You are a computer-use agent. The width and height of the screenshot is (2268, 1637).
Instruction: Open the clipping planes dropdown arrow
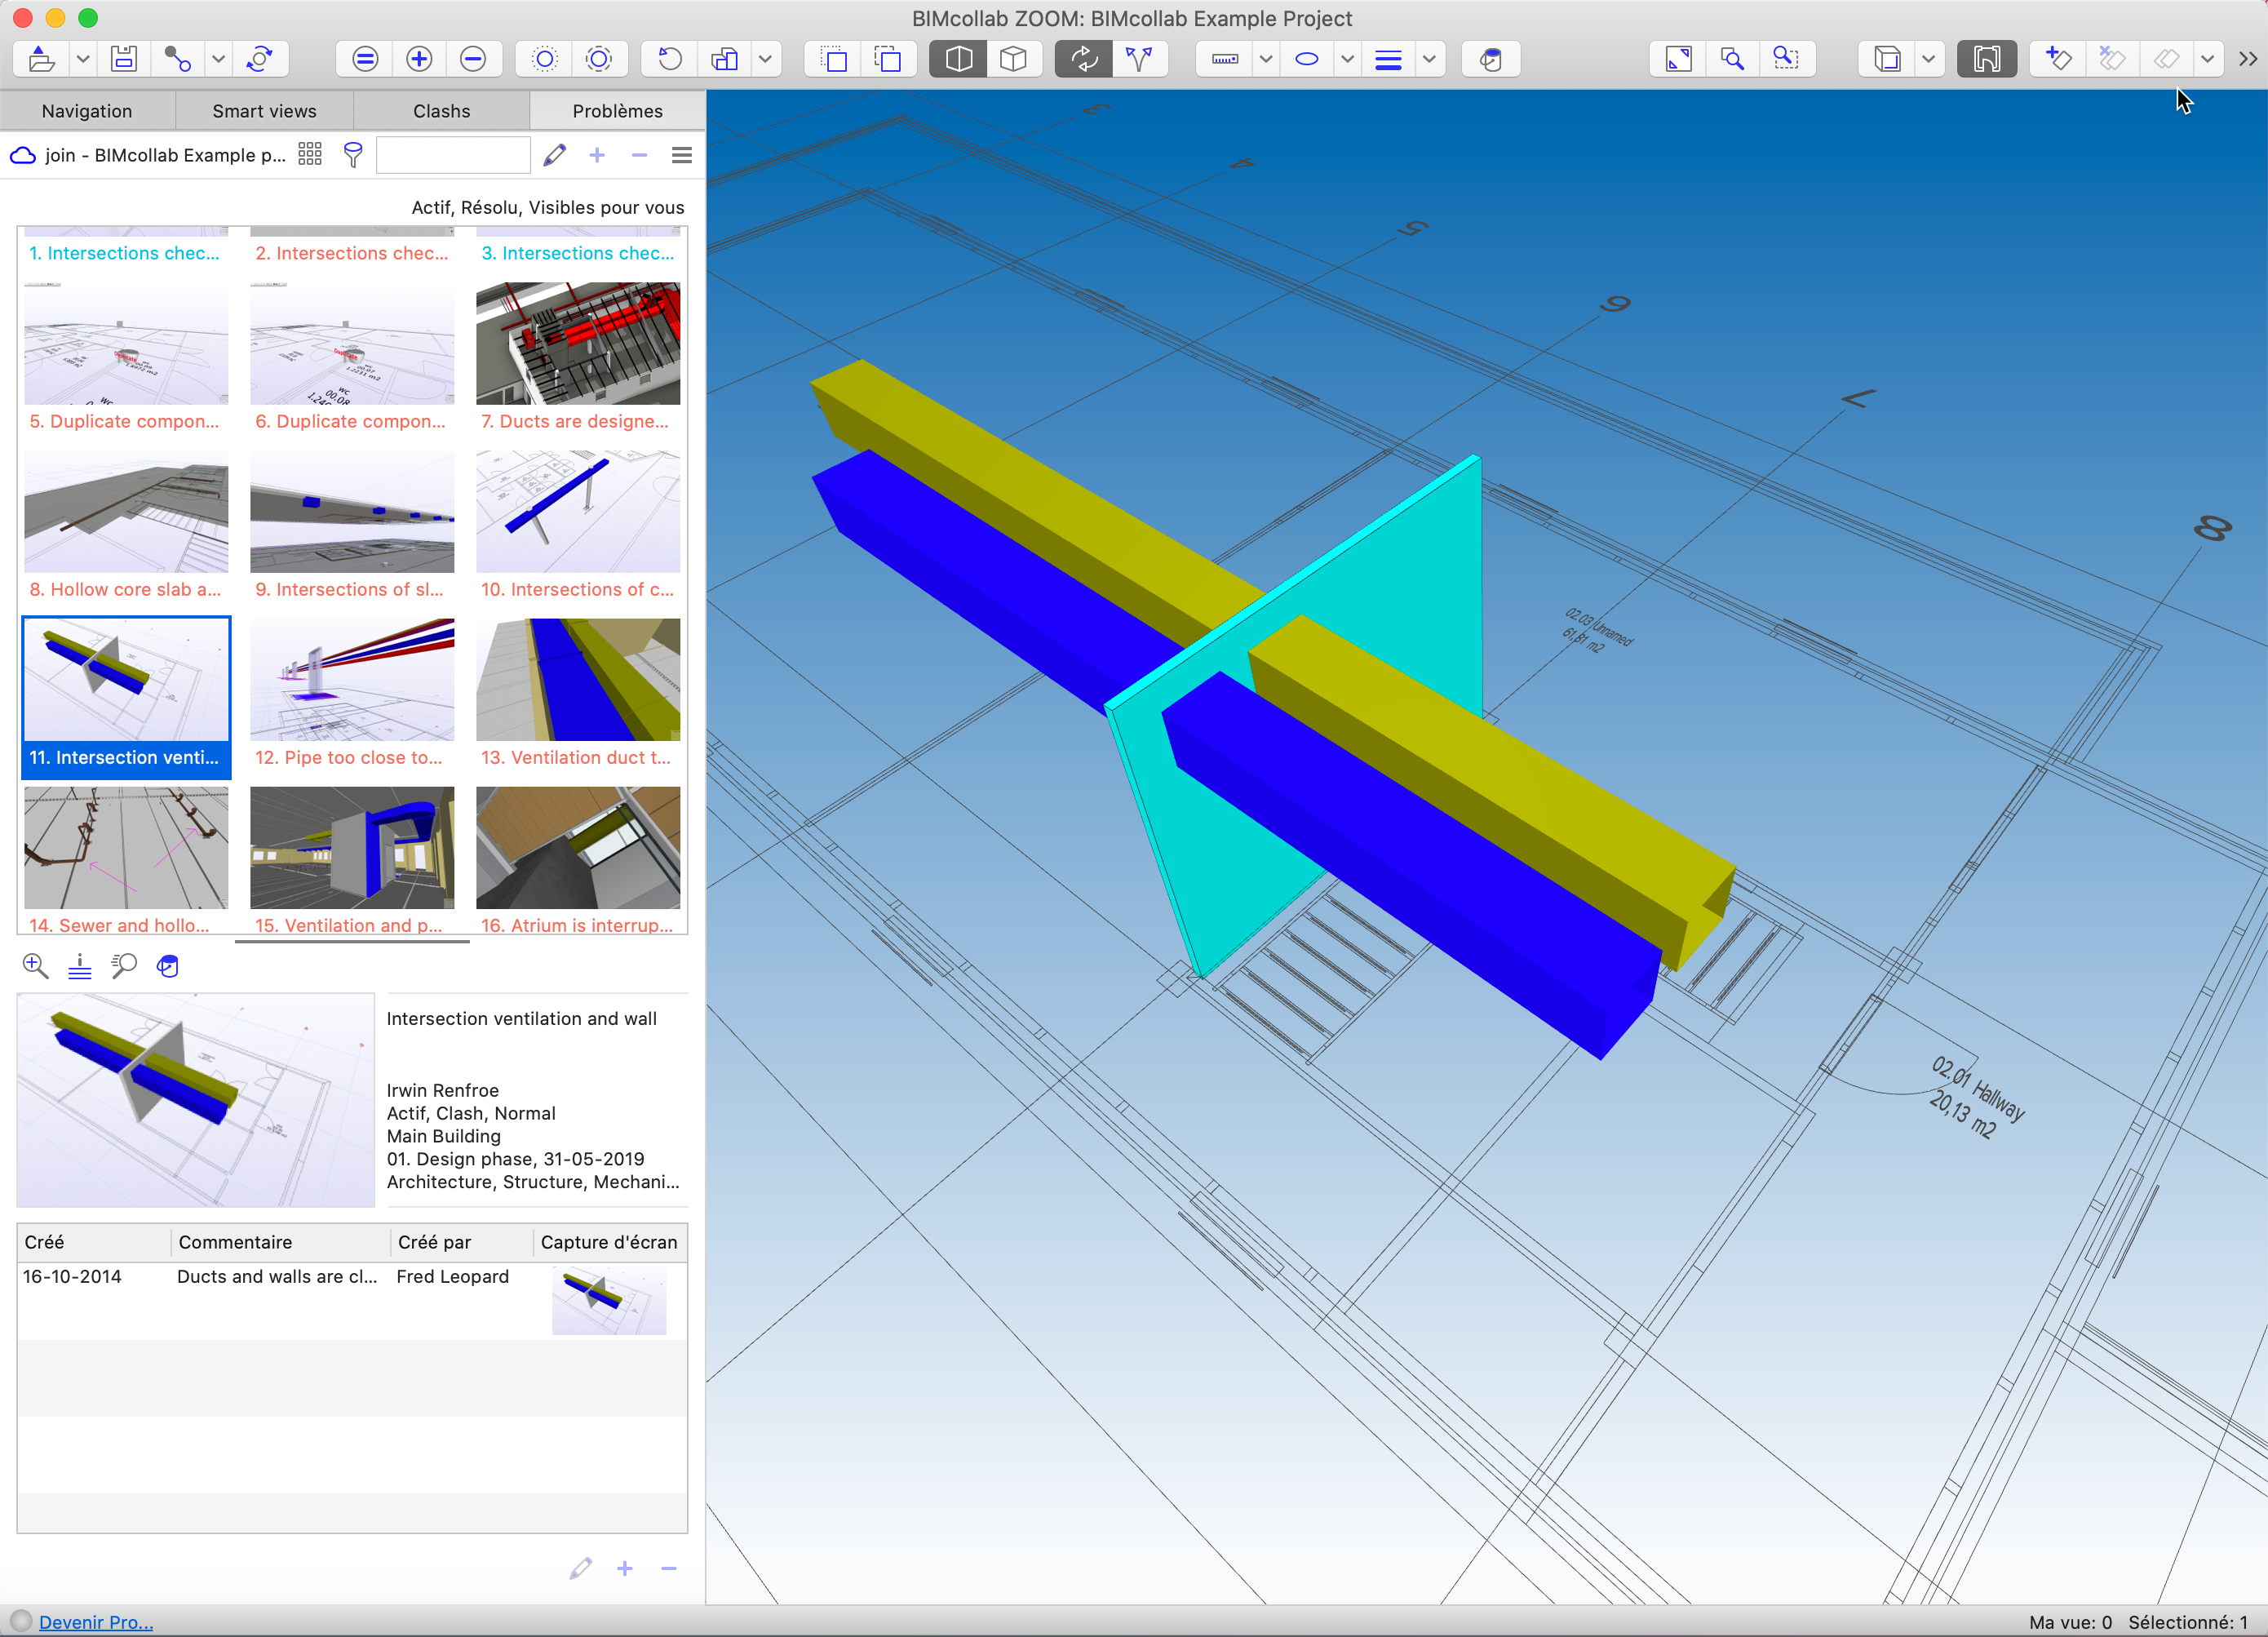click(x=2207, y=59)
